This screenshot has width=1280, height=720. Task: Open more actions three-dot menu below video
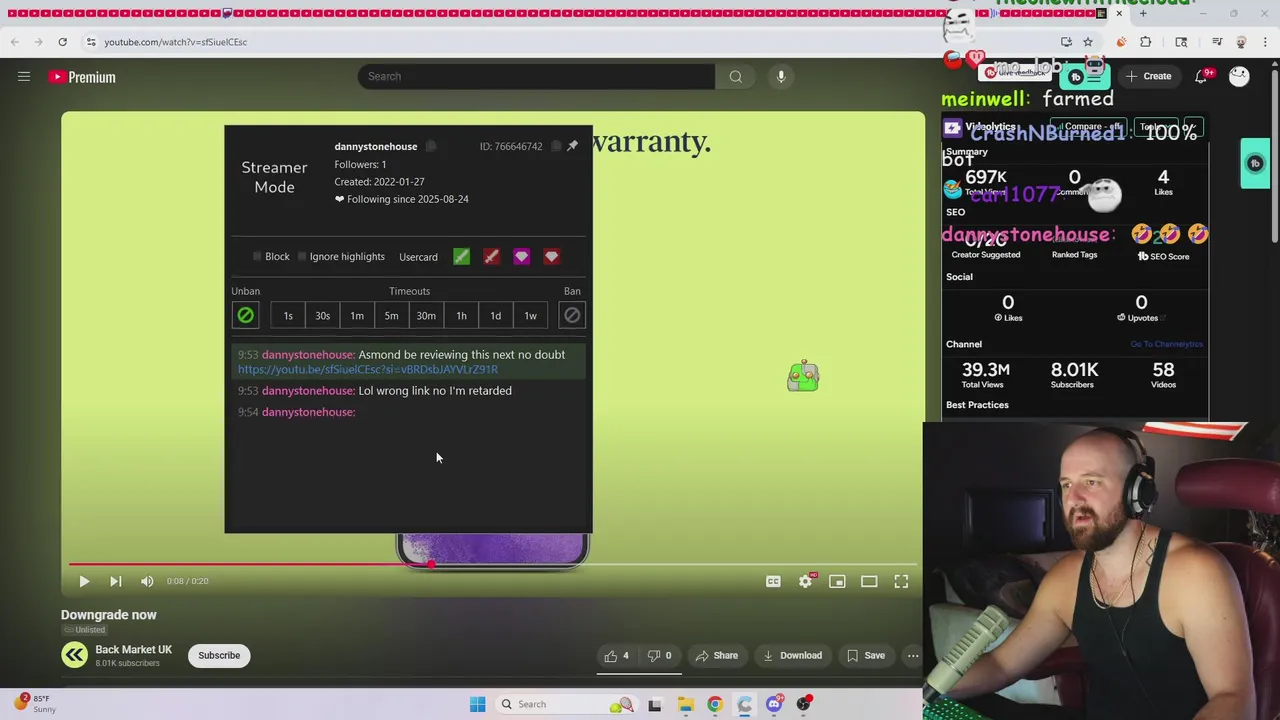[x=913, y=656]
